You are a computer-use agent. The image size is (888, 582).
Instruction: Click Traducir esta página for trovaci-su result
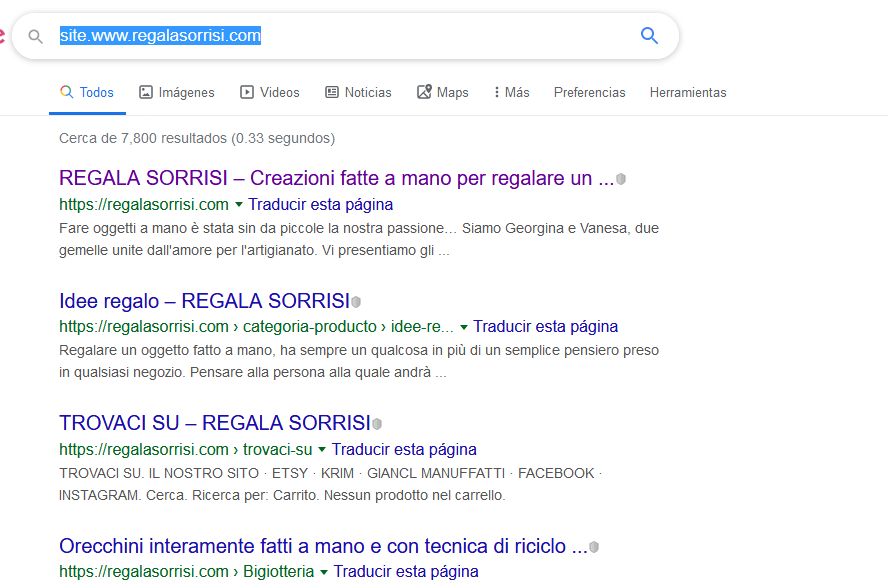click(x=404, y=450)
